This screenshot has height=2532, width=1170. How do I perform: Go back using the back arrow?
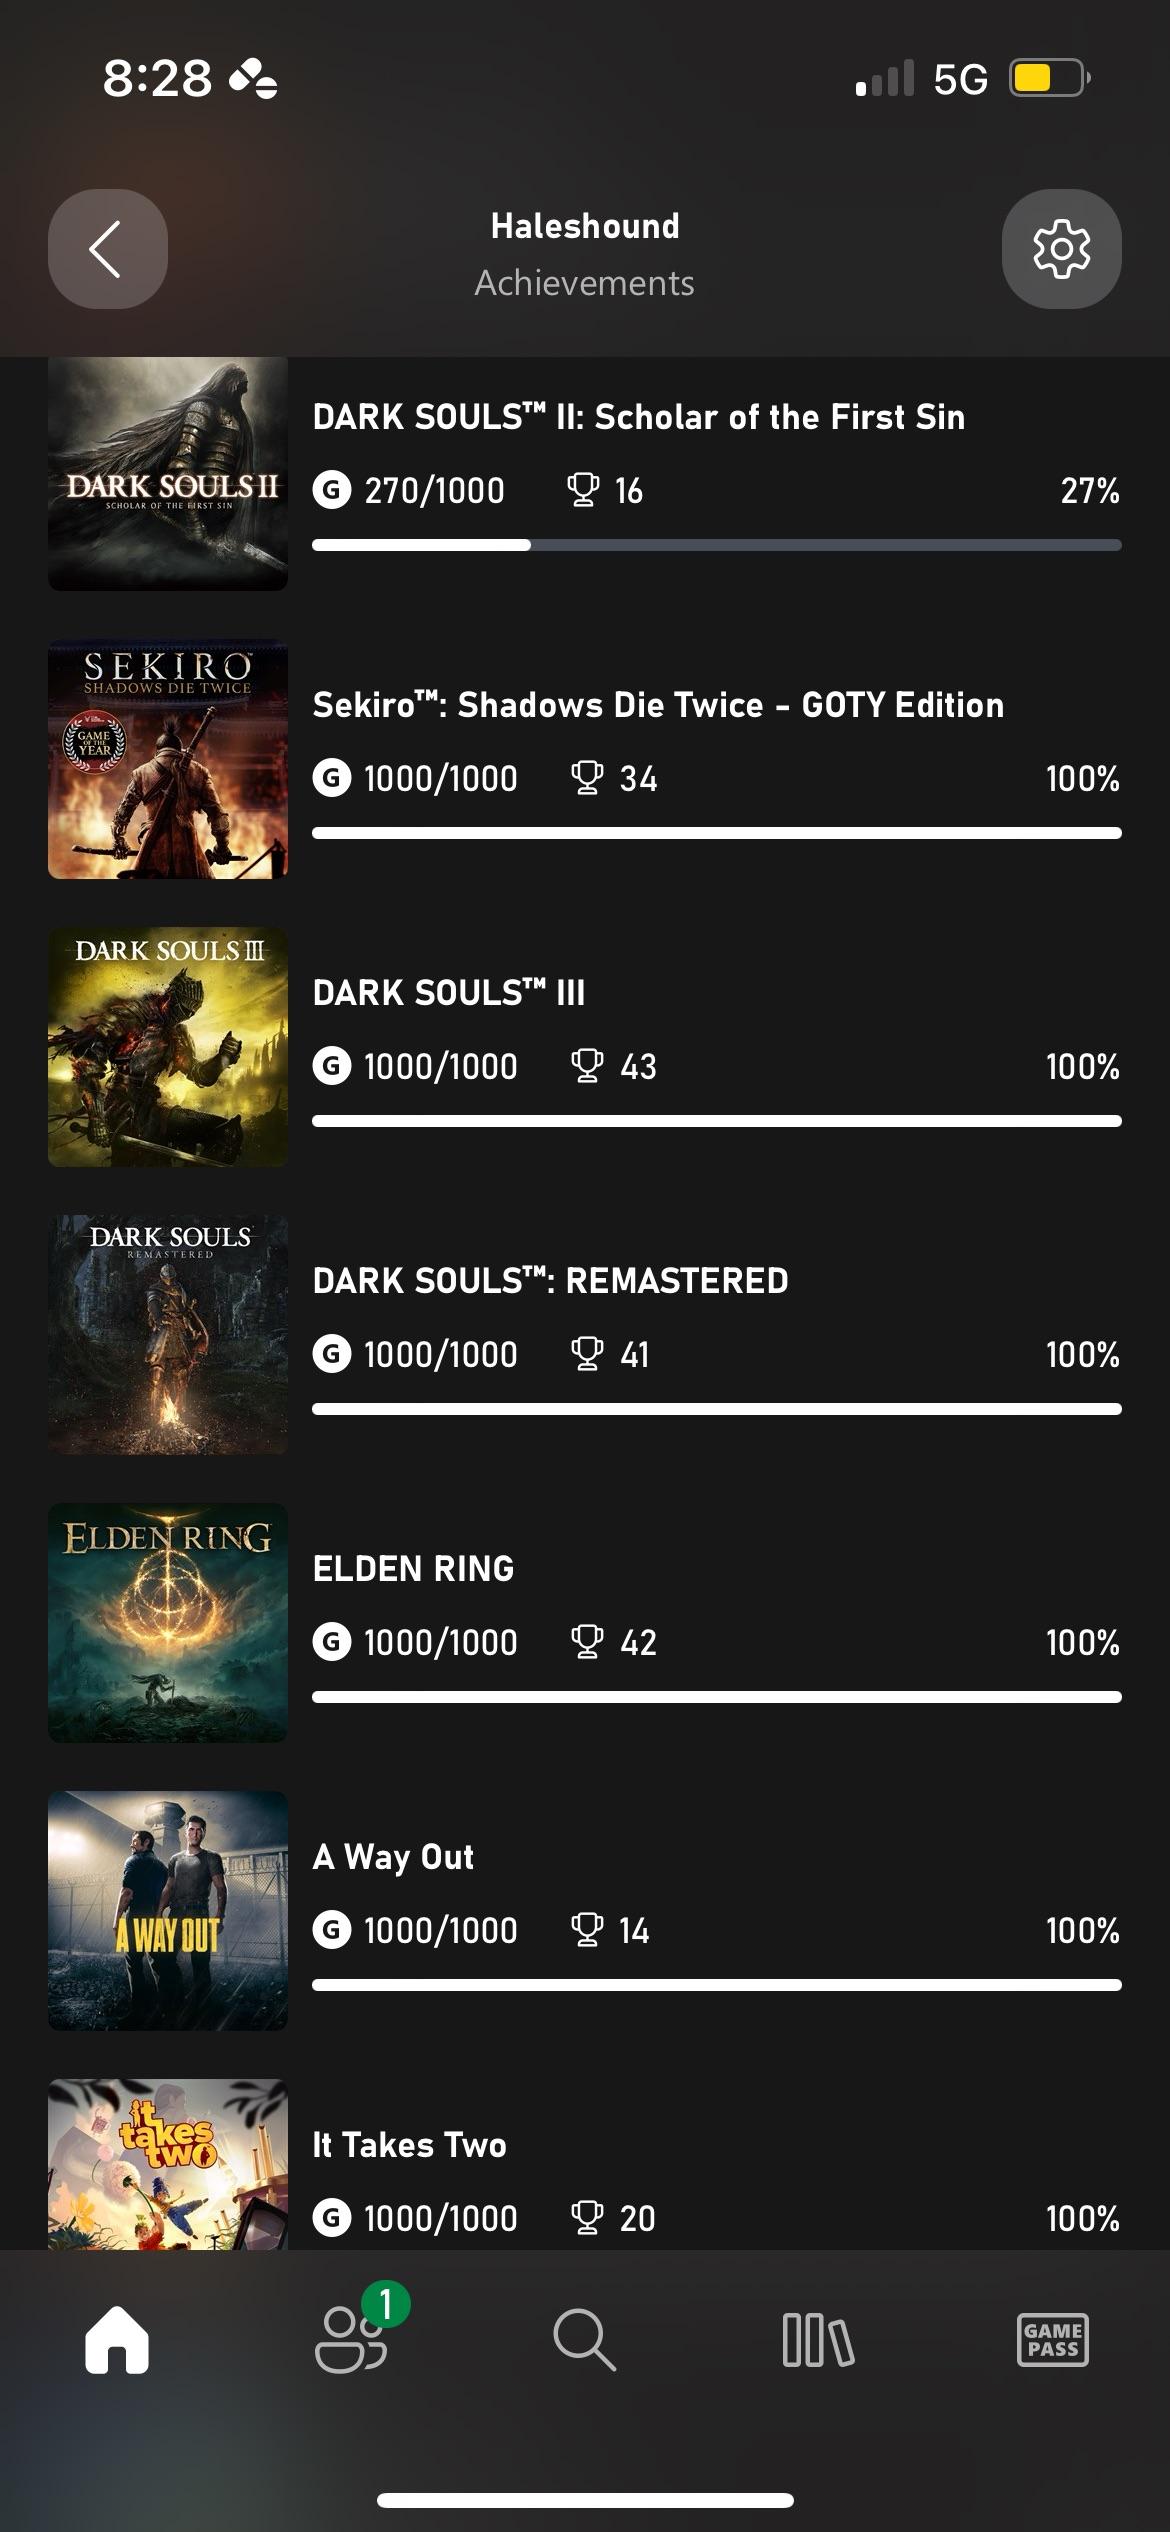pyautogui.click(x=107, y=250)
